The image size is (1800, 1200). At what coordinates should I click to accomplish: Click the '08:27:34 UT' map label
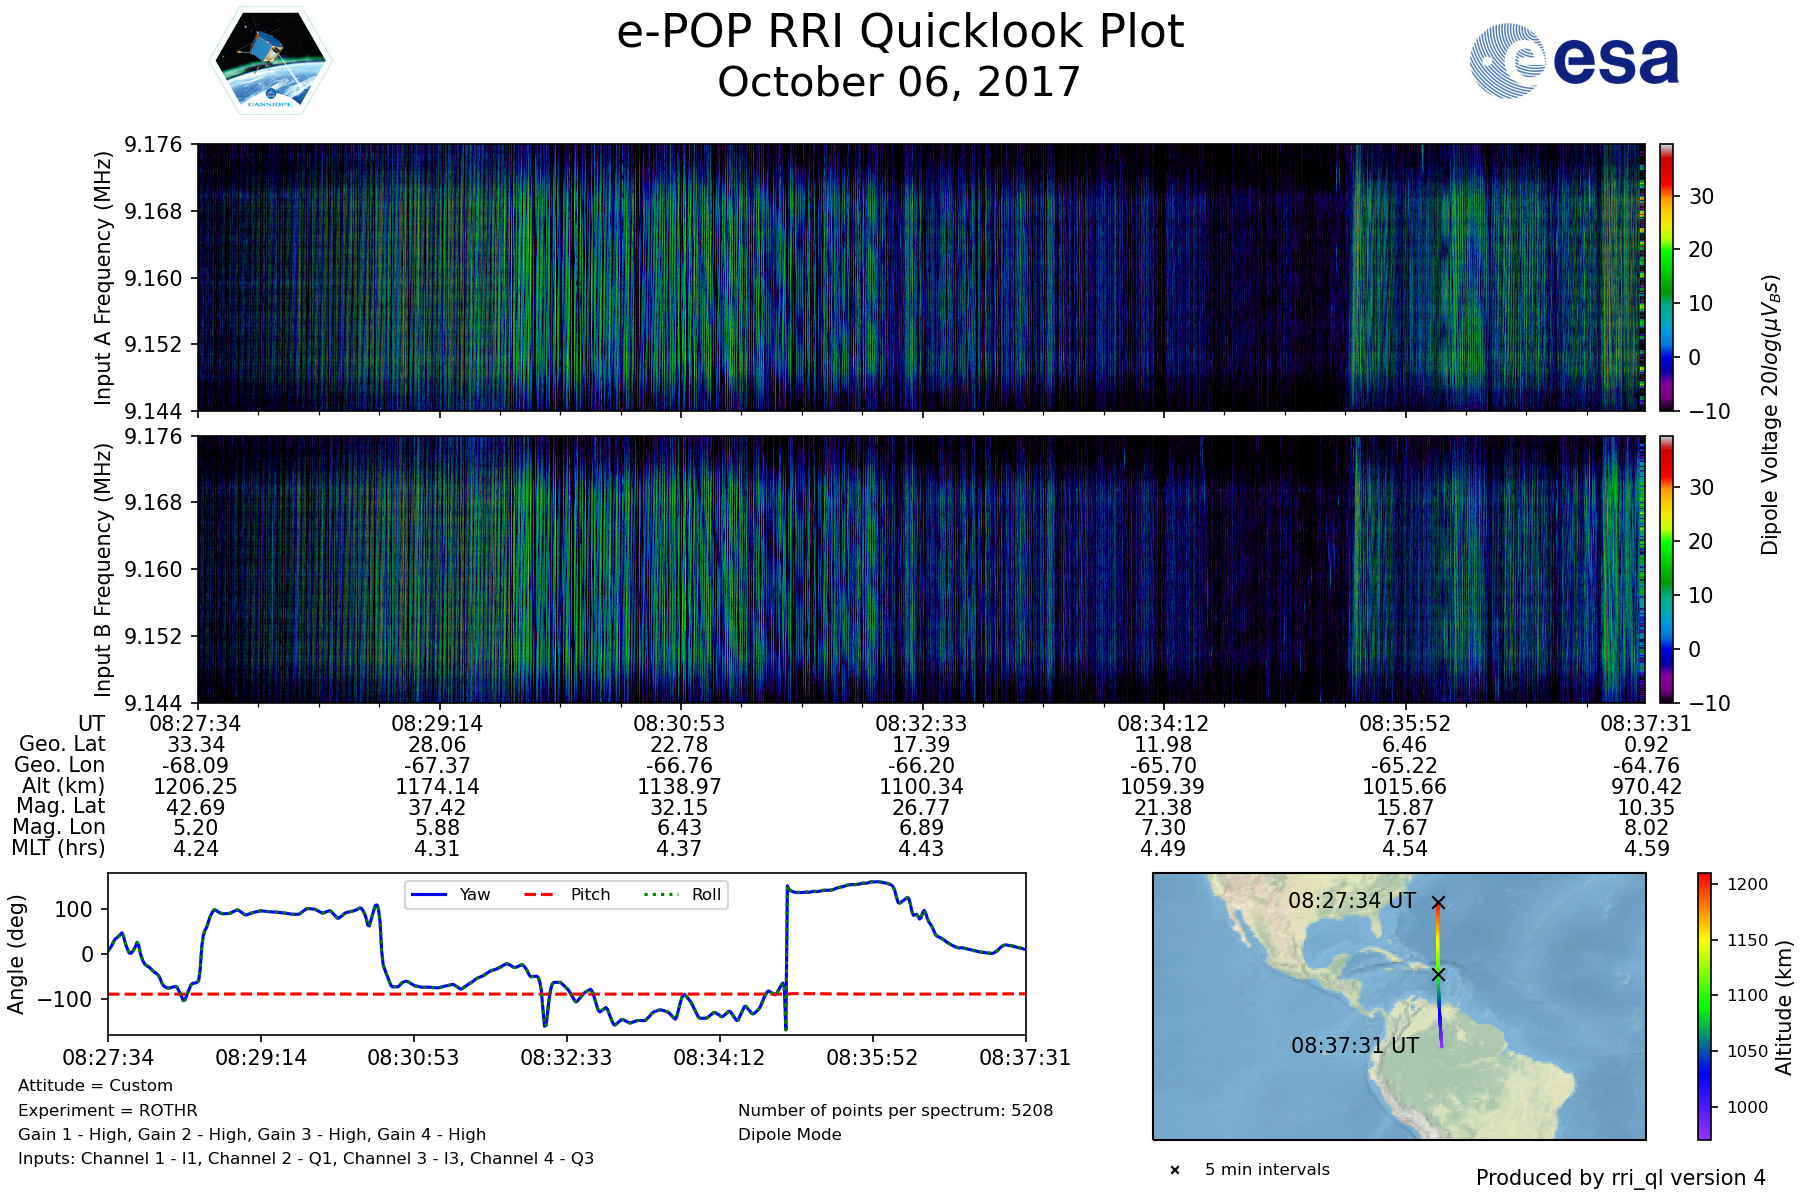pos(1352,901)
